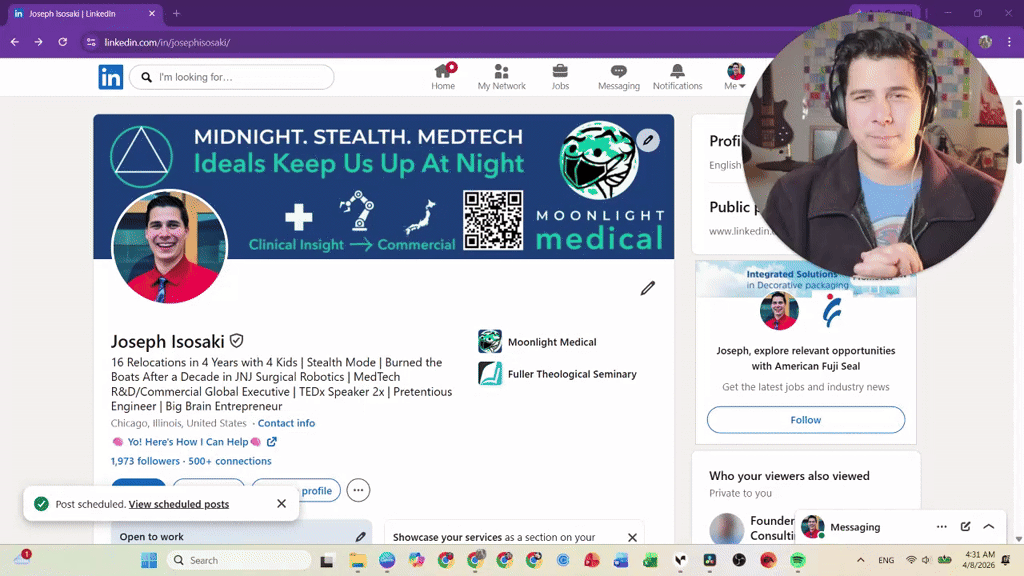Show hidden system tray icons
This screenshot has height=576, width=1024.
point(861,560)
